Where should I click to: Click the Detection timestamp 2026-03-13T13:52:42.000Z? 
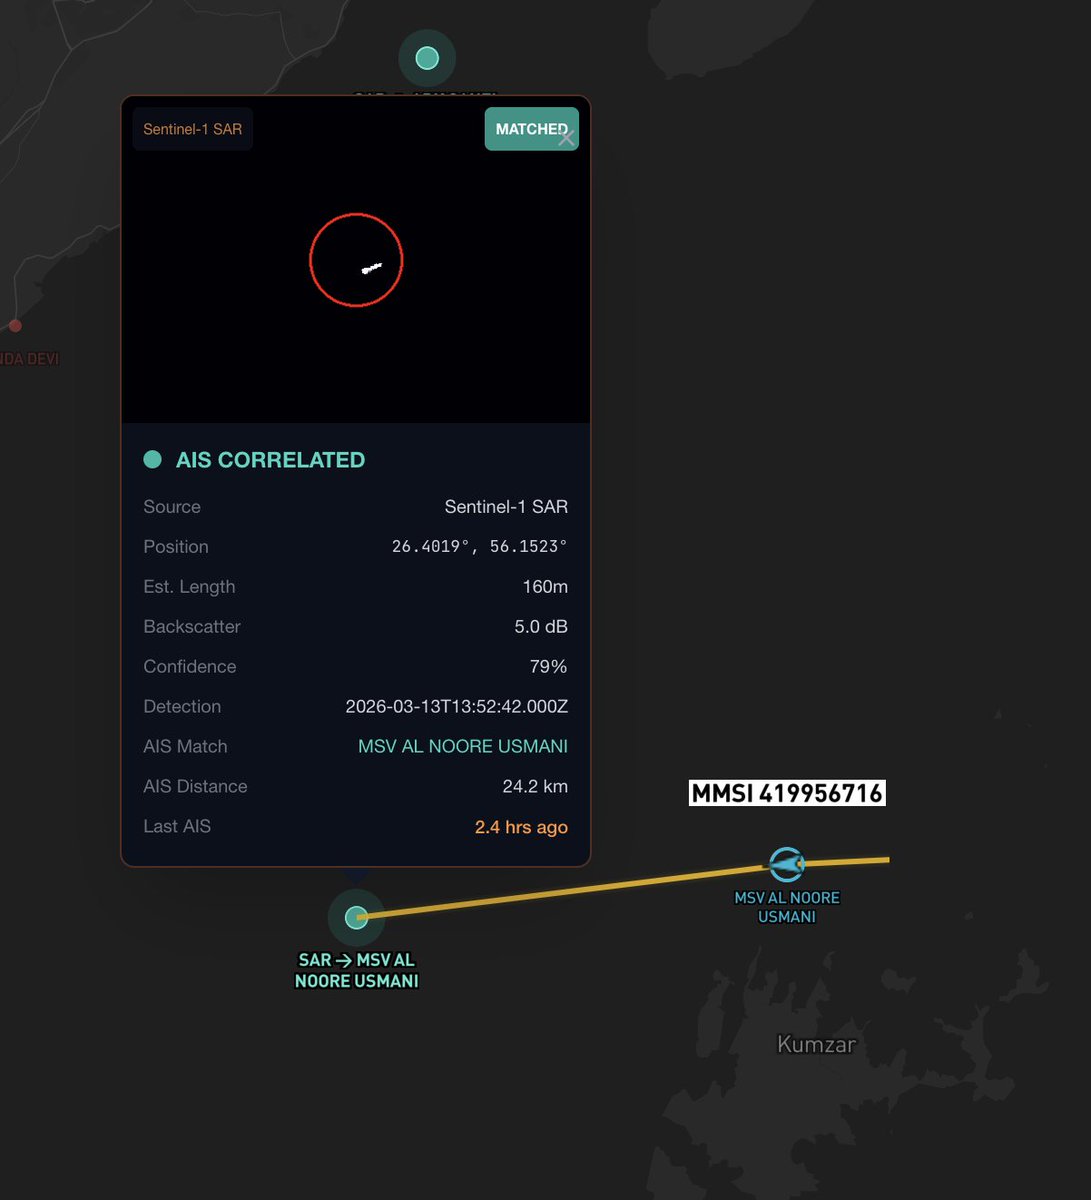[457, 706]
